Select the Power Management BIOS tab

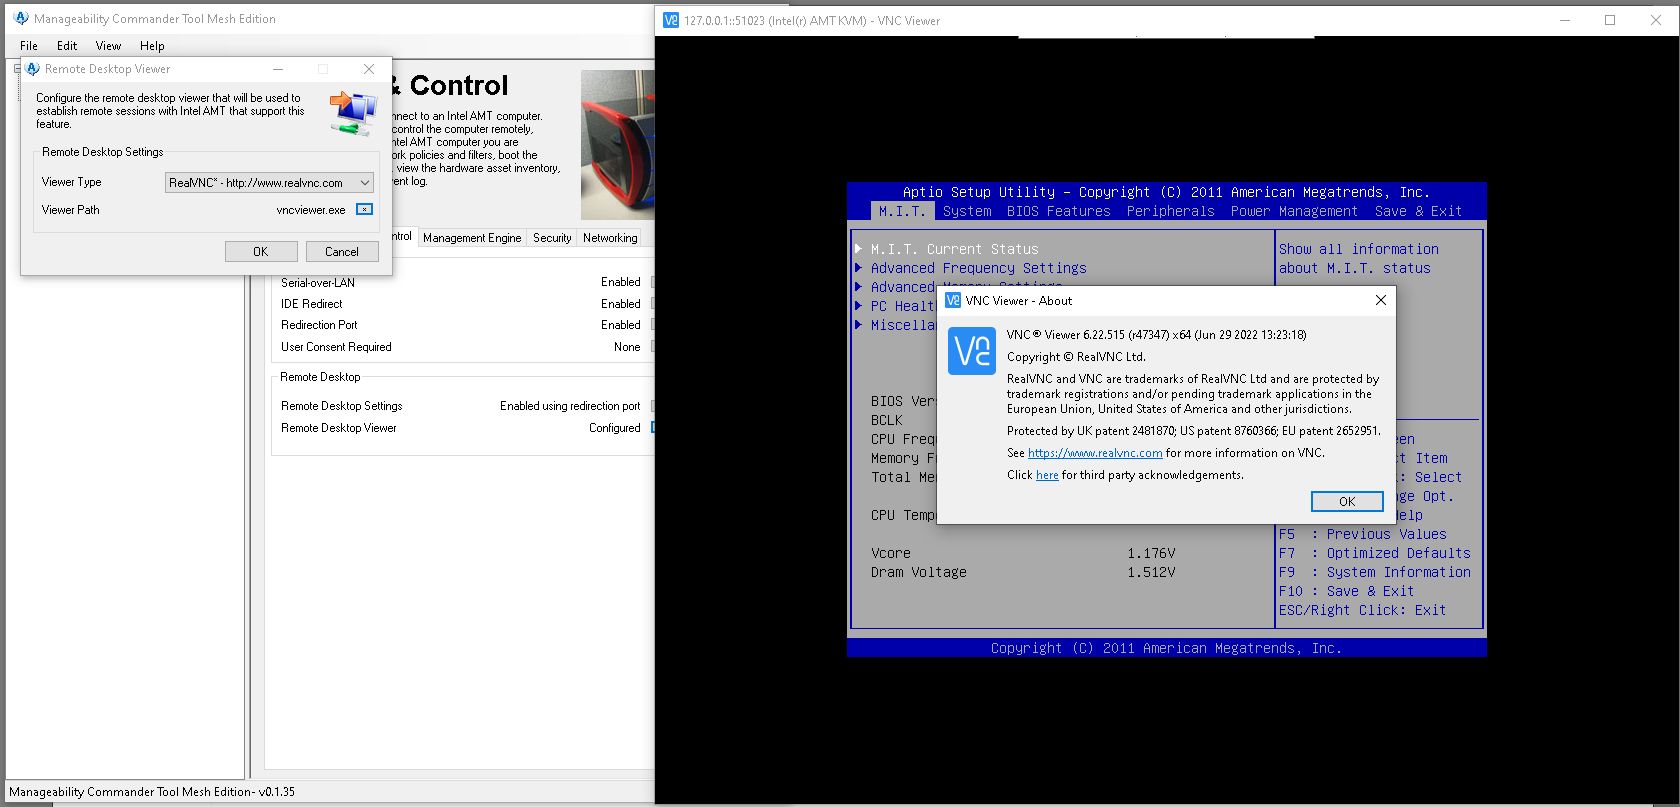point(1294,211)
